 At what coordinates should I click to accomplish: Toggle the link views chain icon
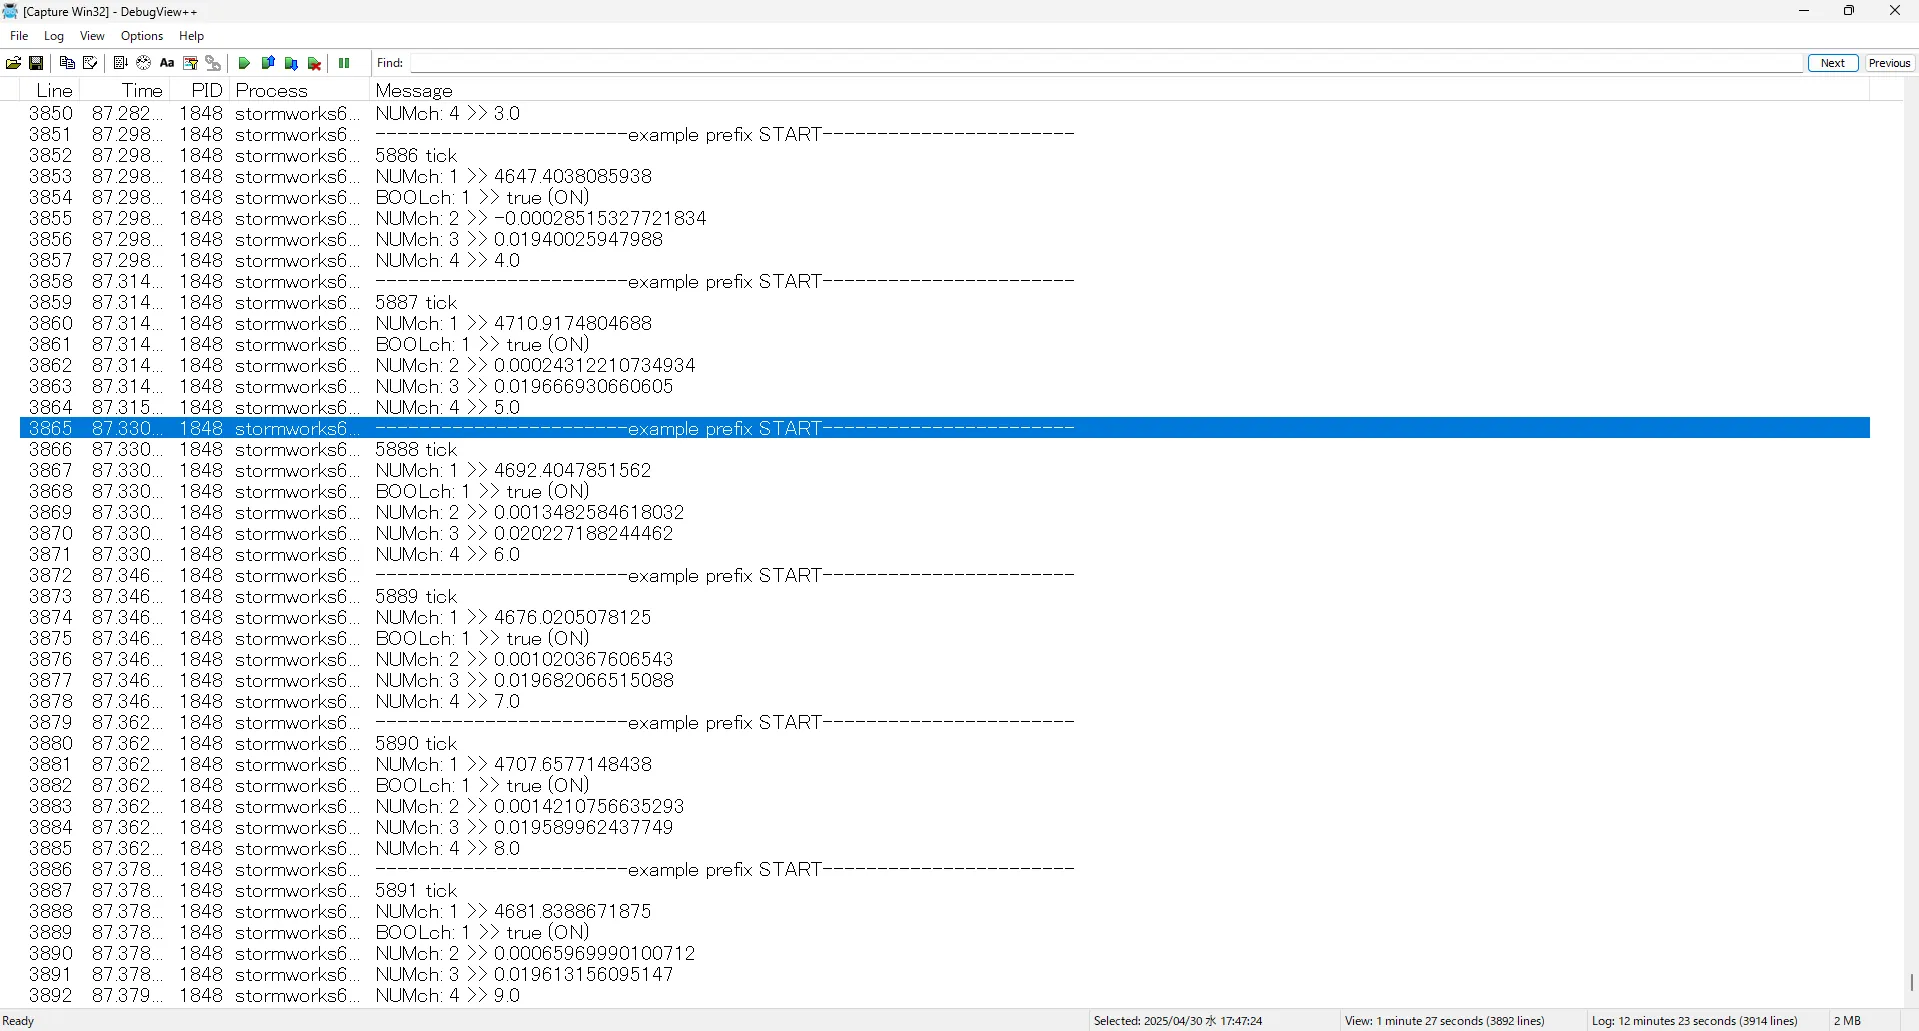[213, 63]
